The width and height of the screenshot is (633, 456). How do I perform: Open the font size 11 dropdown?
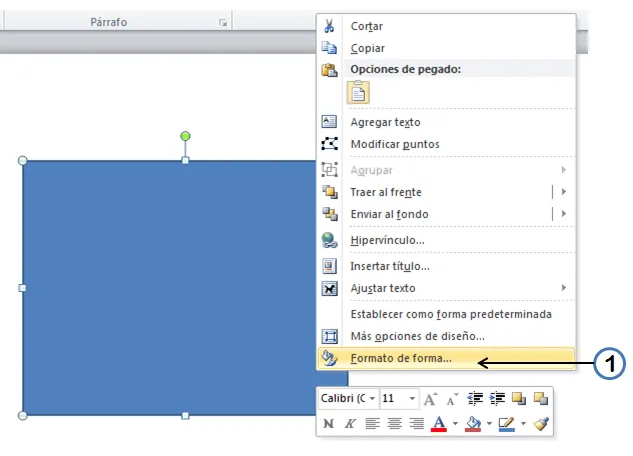(412, 399)
